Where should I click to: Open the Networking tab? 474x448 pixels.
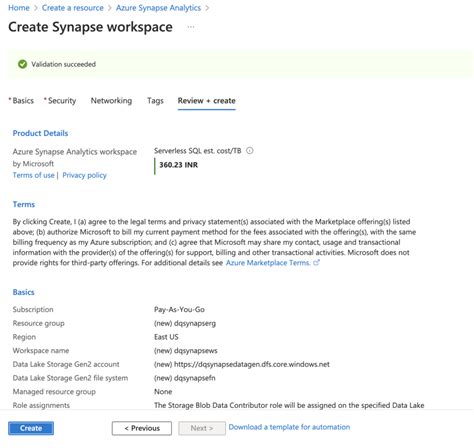click(111, 101)
